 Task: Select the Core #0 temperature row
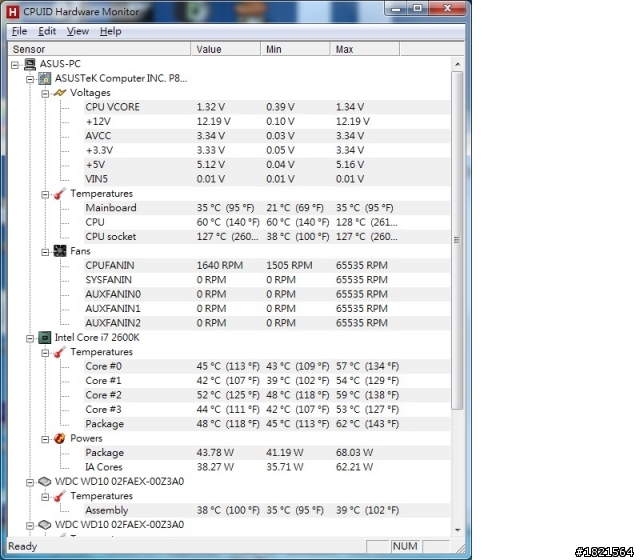(x=267, y=366)
